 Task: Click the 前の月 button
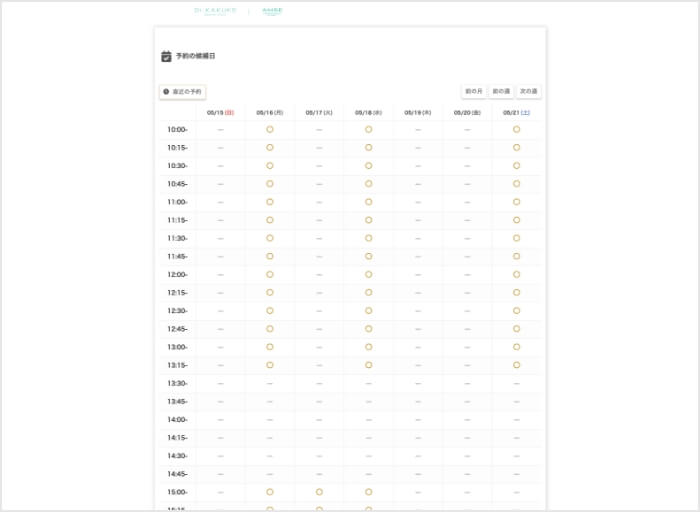[473, 91]
